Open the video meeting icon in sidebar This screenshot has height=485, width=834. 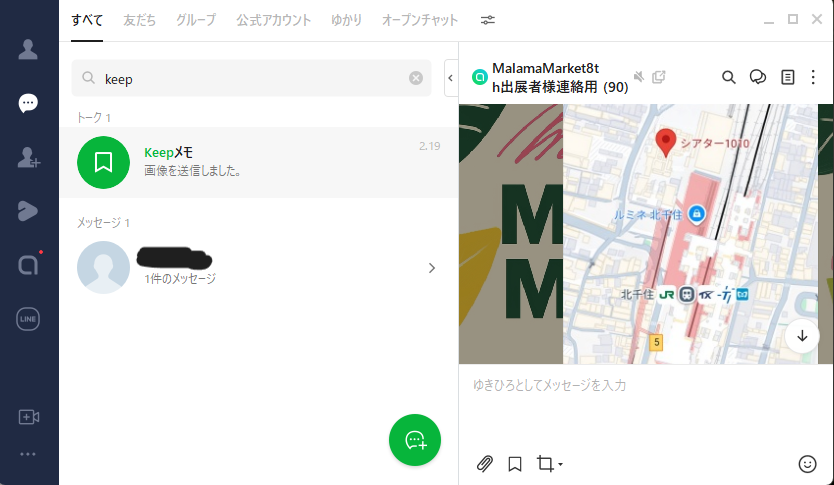28,417
